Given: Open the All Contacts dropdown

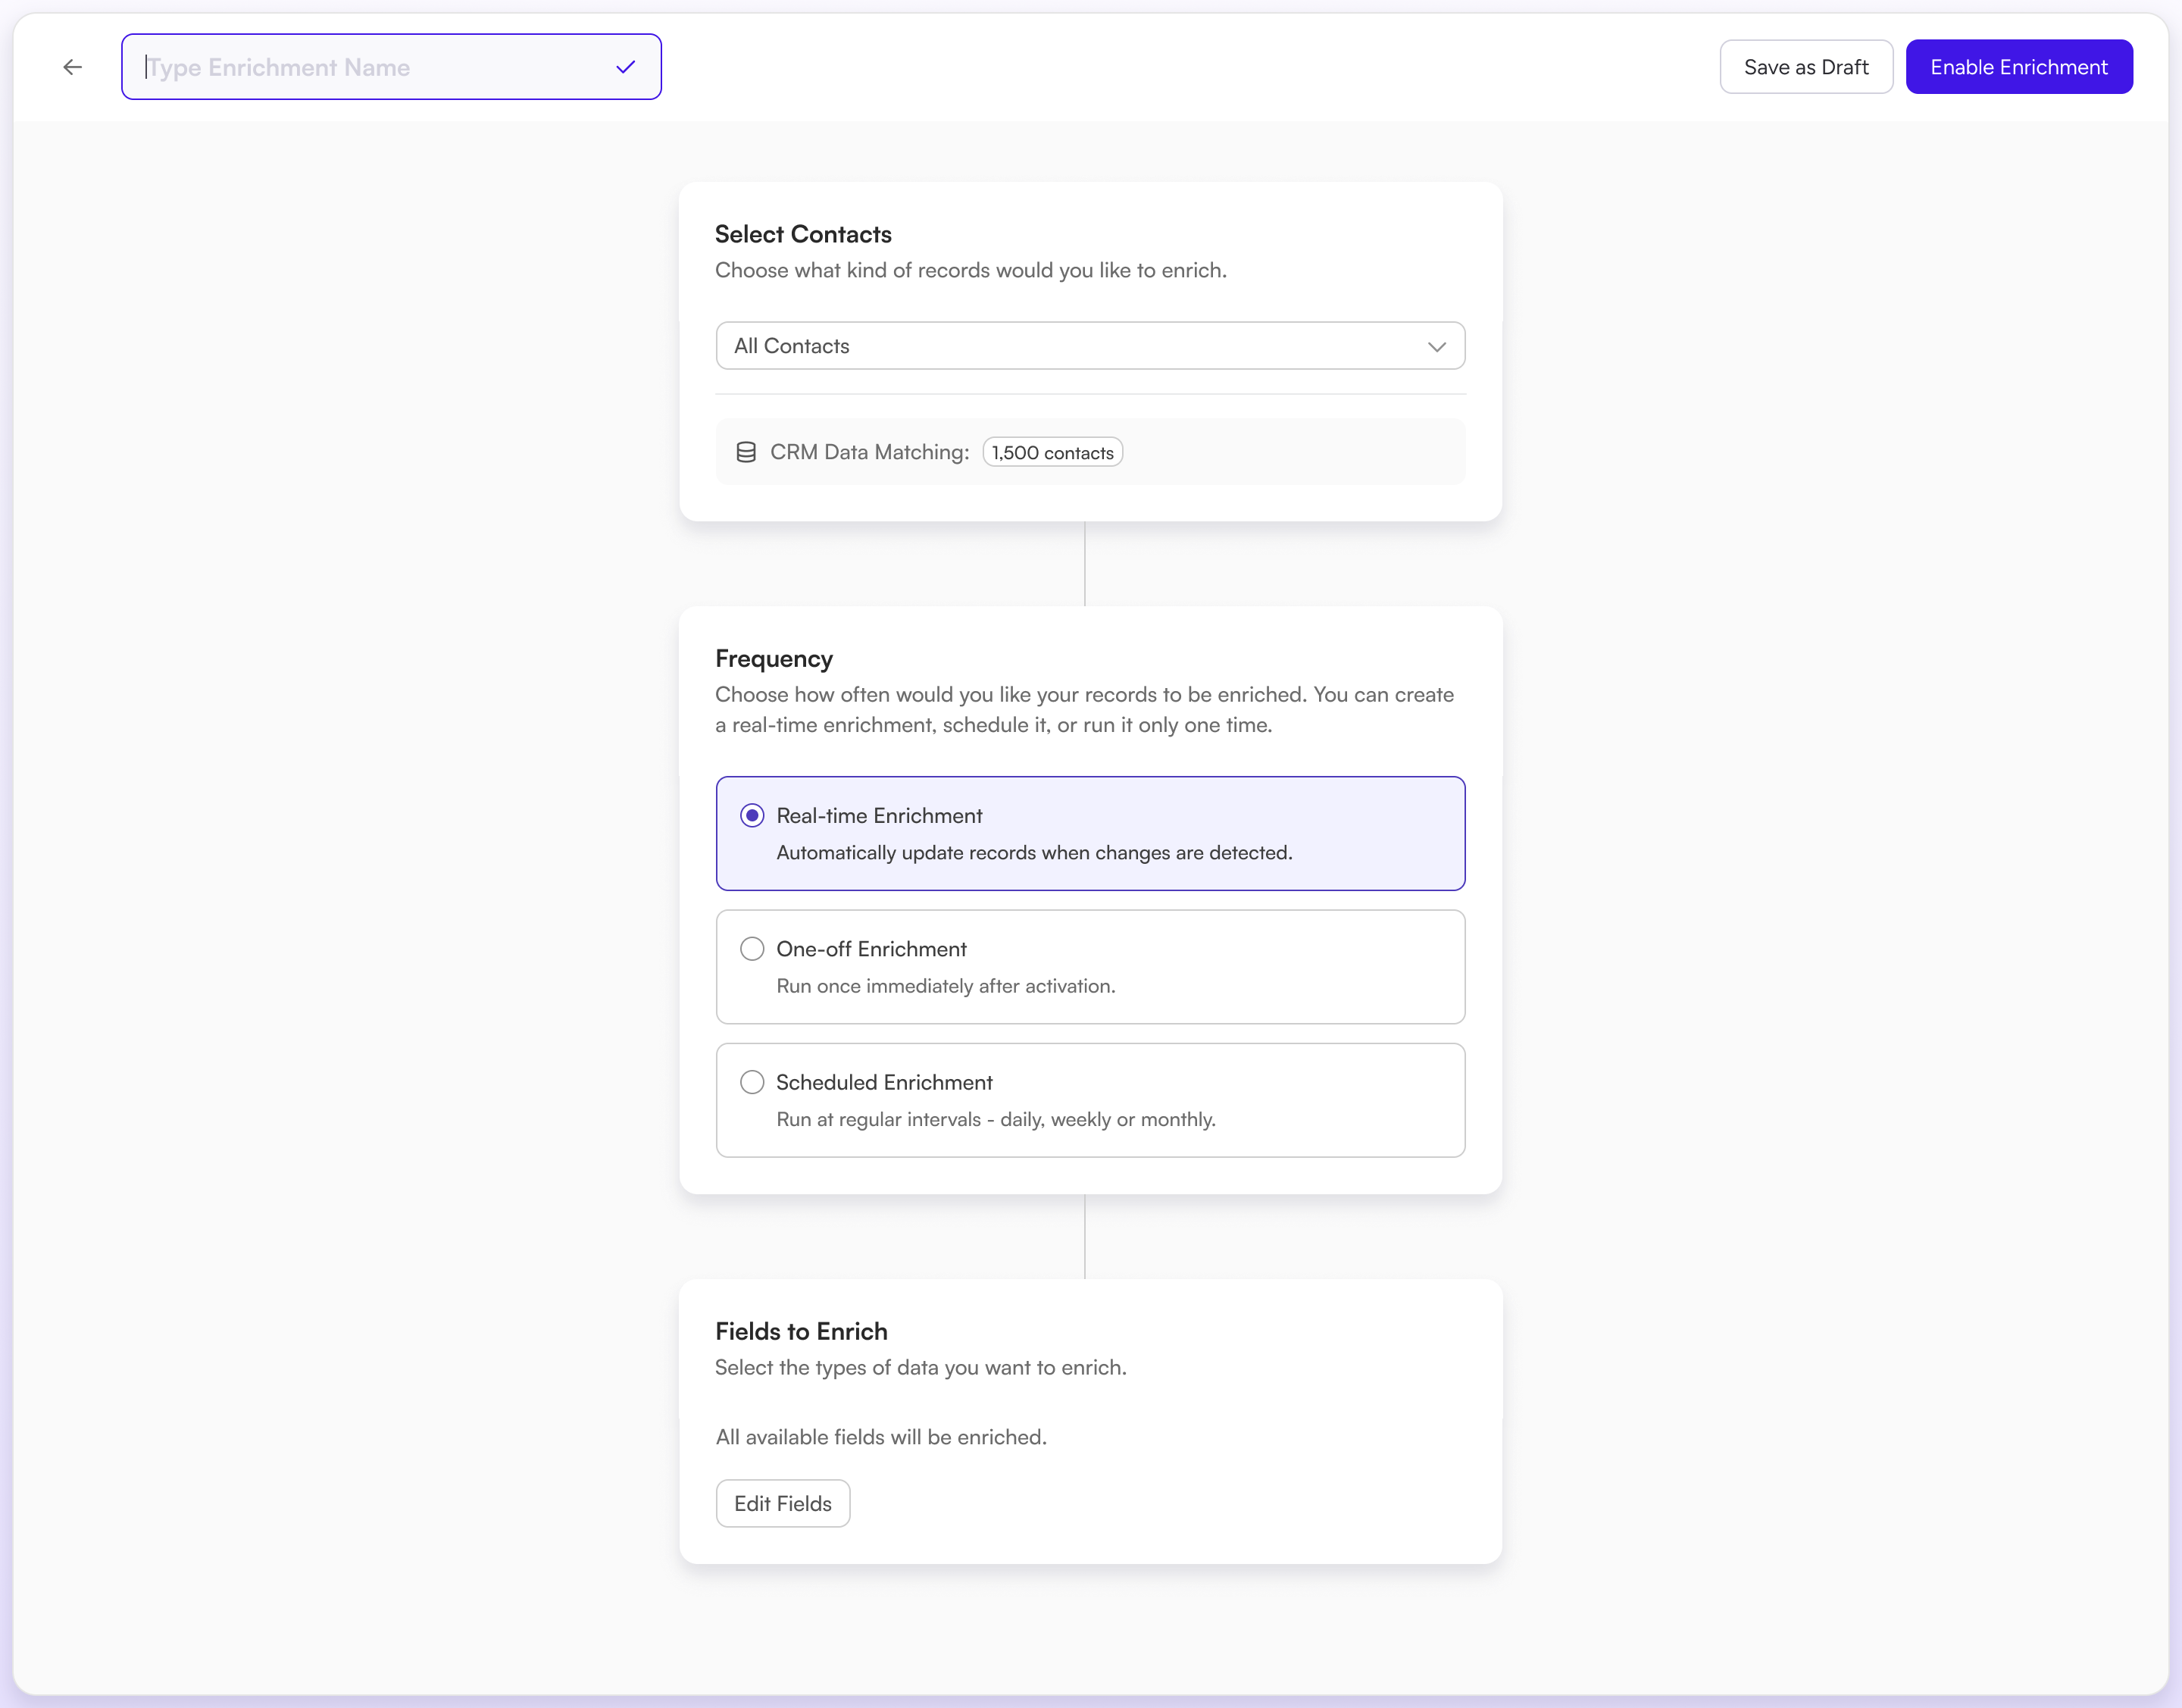Looking at the screenshot, I should (1089, 346).
